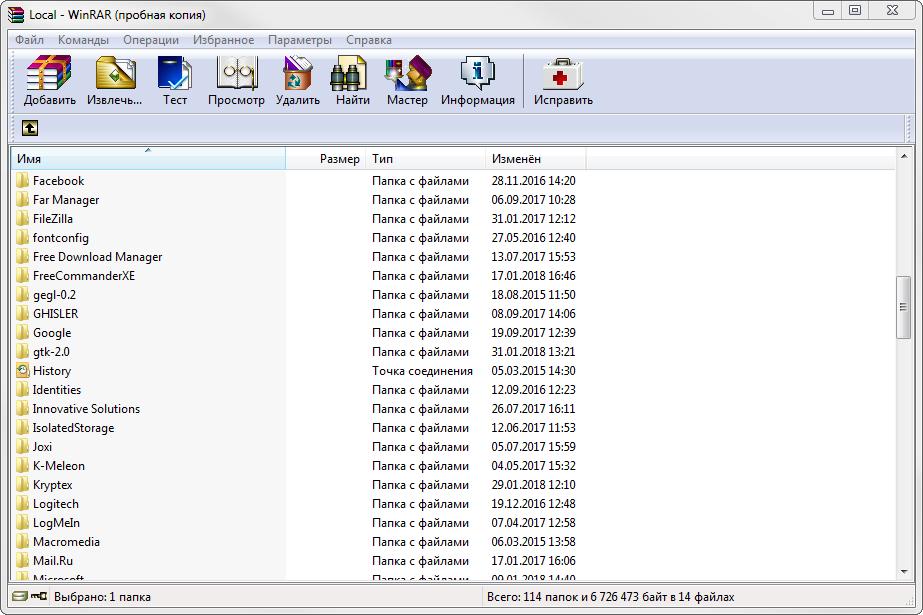The width and height of the screenshot is (923, 615).
Task: Maximize the WinRAR window
Action: (x=855, y=10)
